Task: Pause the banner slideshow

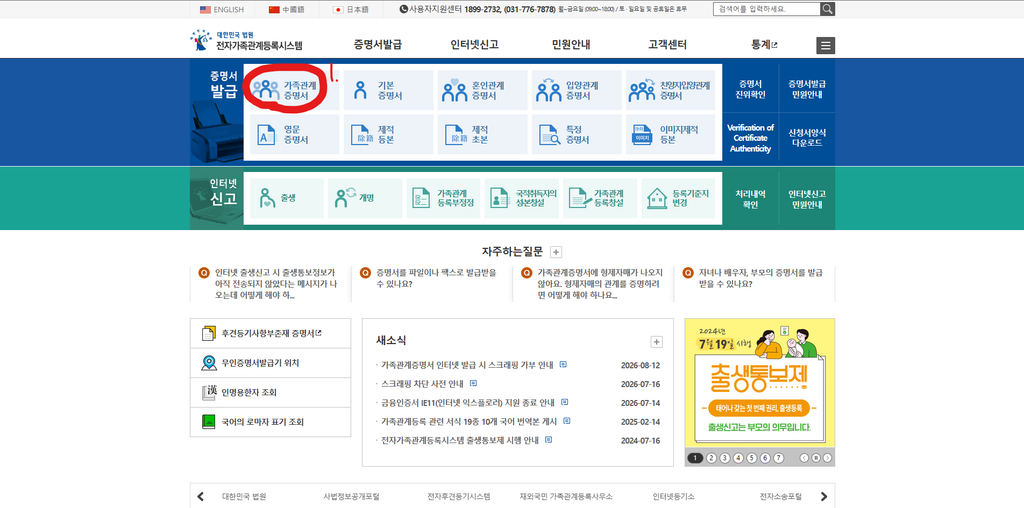Action: [x=816, y=458]
